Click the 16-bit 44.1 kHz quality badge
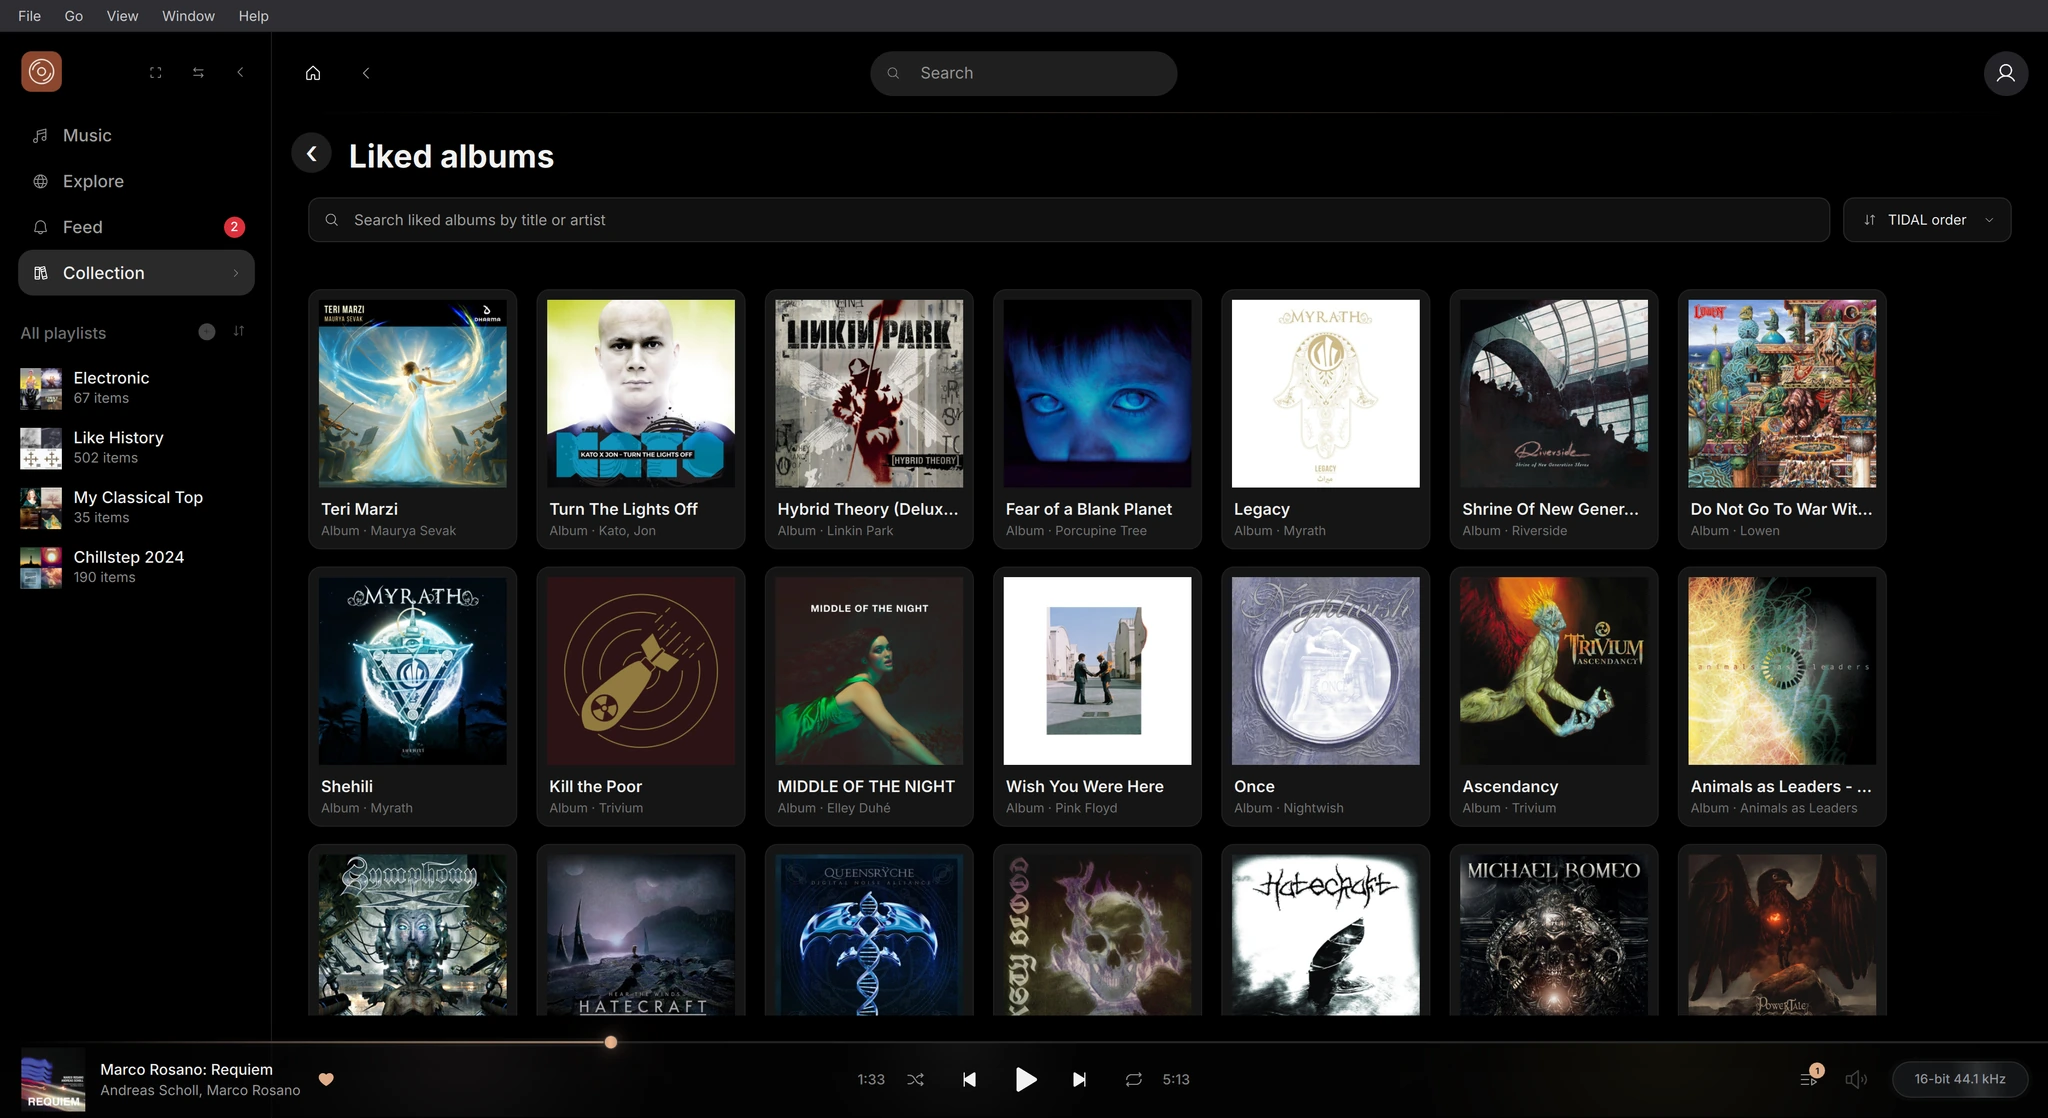 [x=1959, y=1079]
